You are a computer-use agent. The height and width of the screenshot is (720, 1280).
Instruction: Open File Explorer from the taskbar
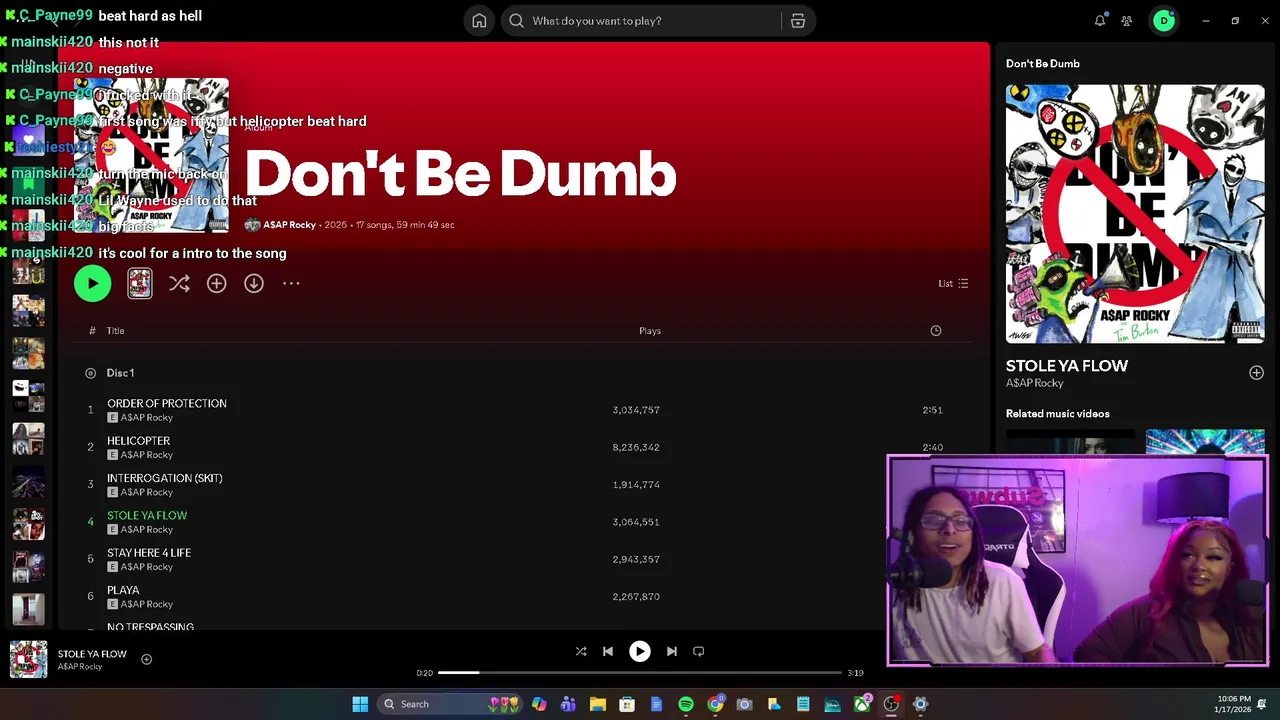(597, 704)
